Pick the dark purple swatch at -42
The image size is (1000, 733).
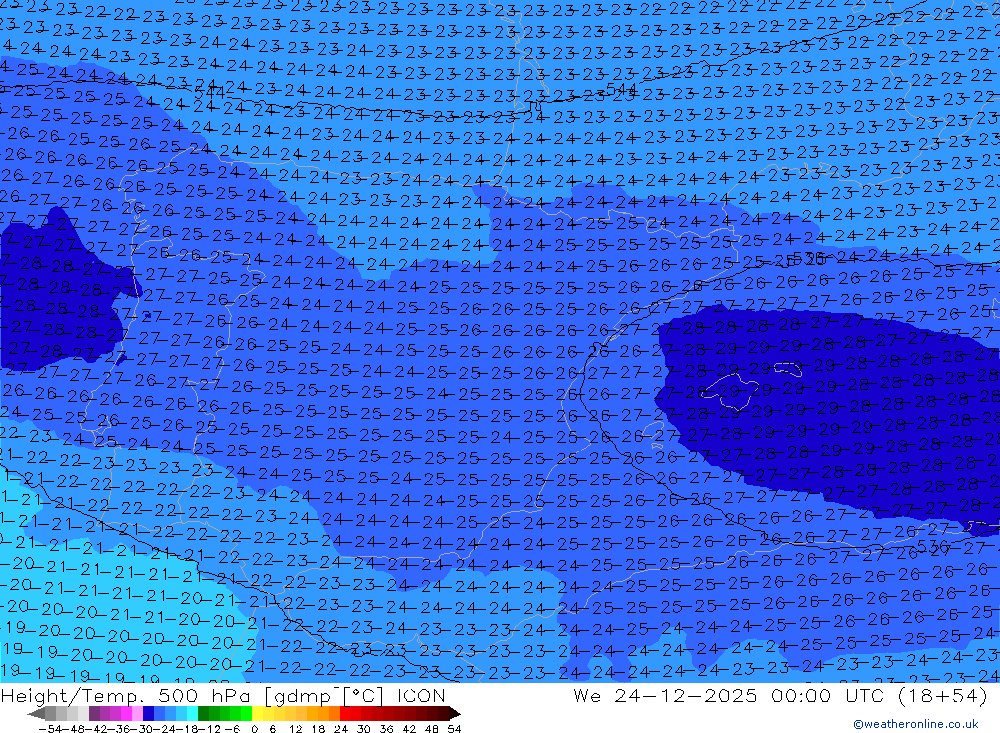click(x=94, y=713)
